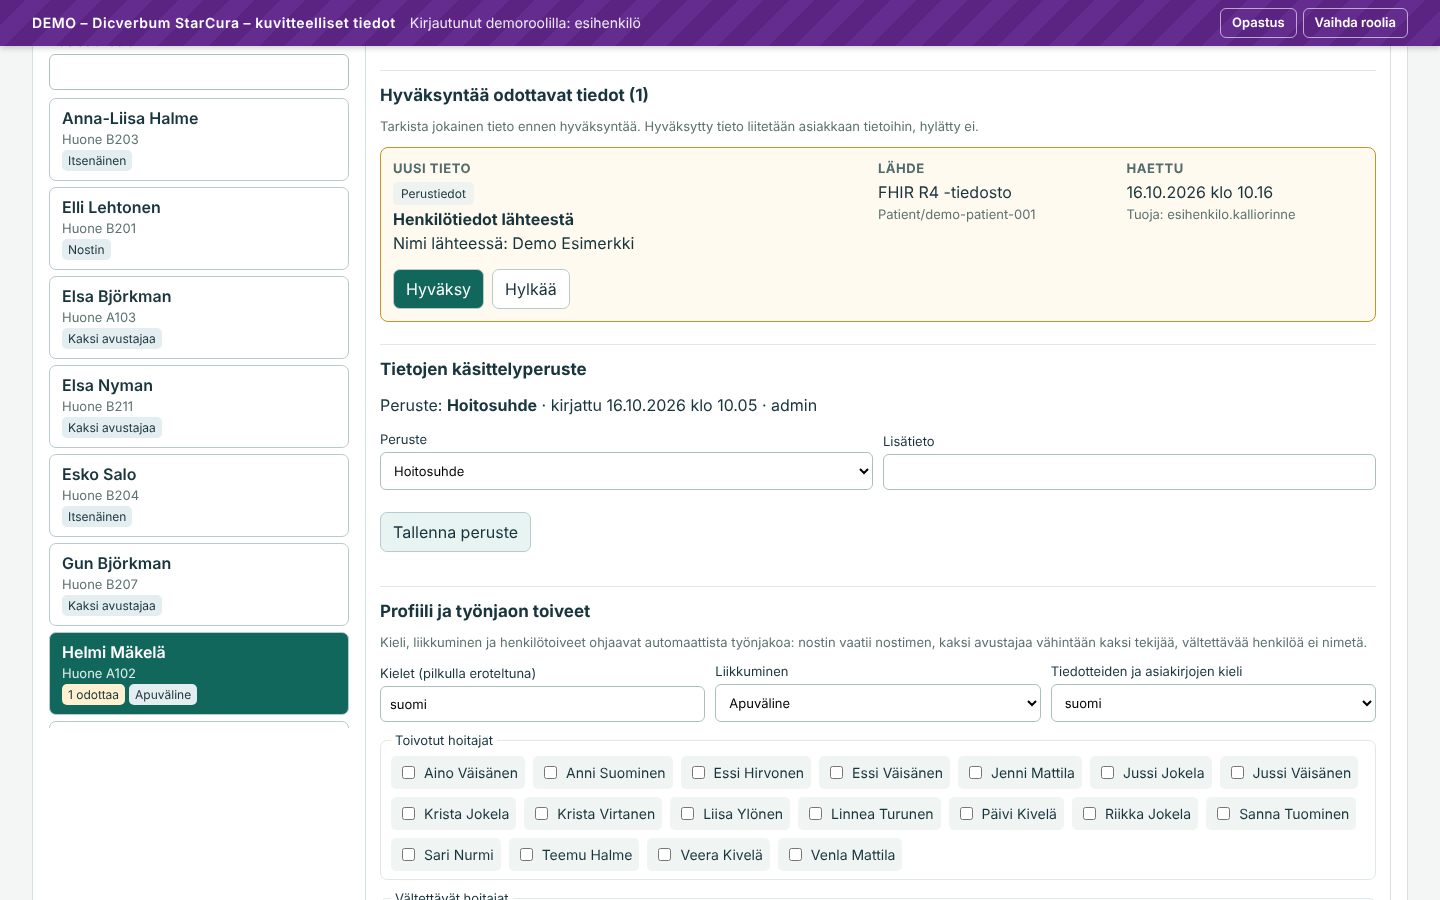1440x900 pixels.
Task: Tick the Päivi Kivelä checkbox
Action: click(966, 814)
